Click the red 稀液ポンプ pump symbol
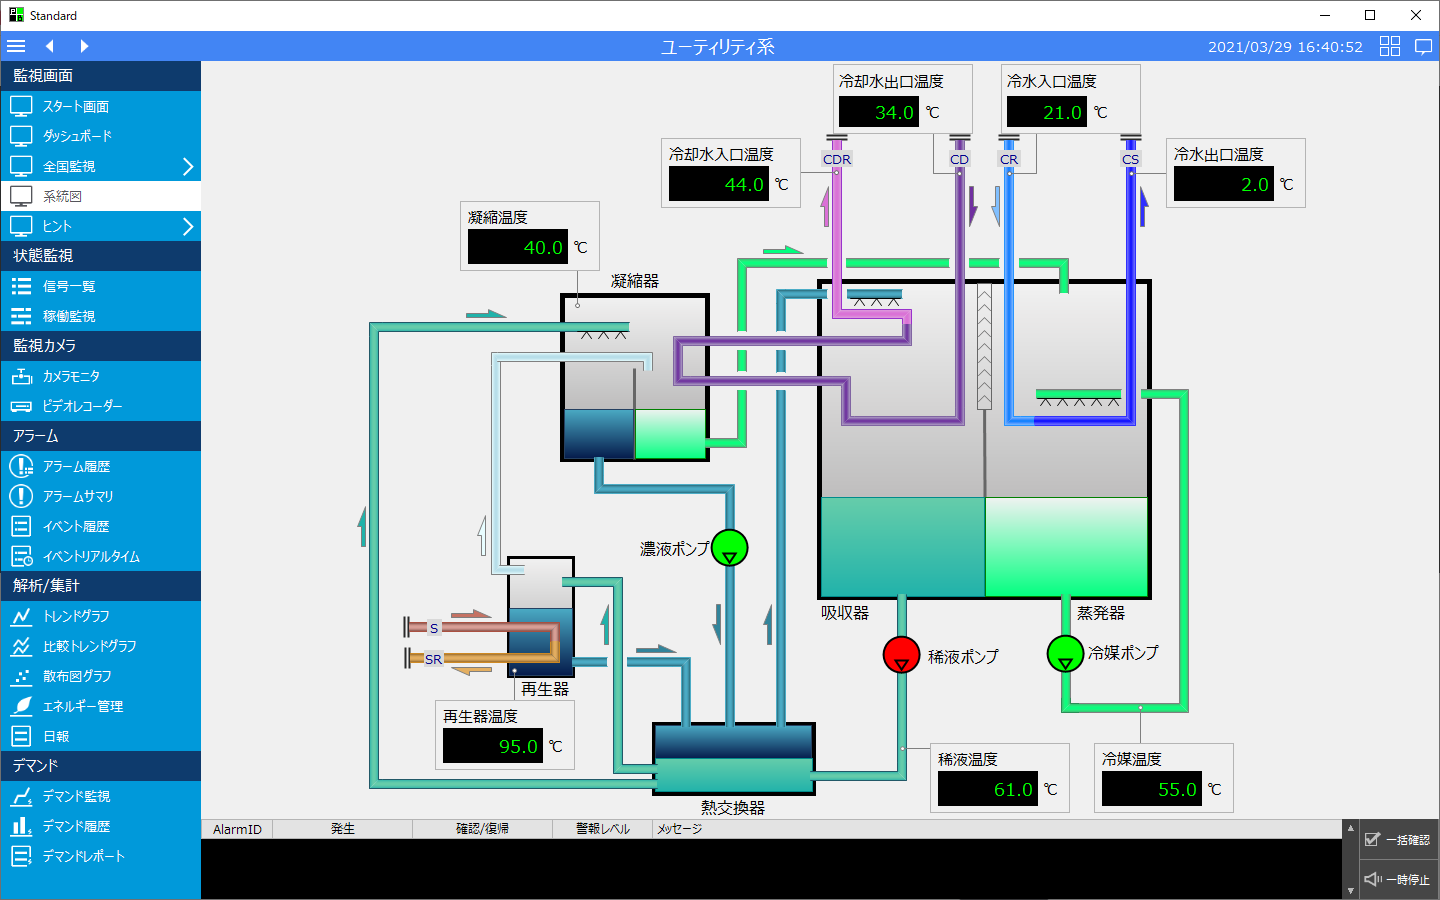Viewport: 1440px width, 900px height. (x=901, y=655)
